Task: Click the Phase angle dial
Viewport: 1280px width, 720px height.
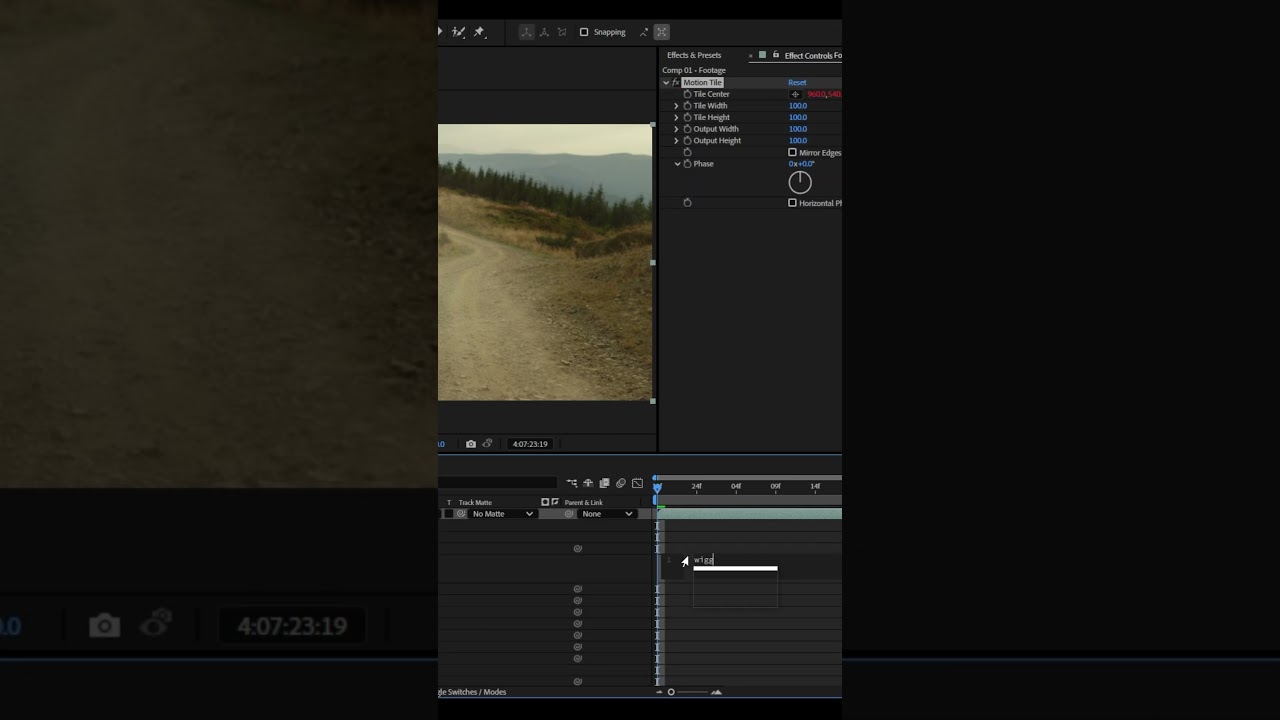Action: [800, 182]
